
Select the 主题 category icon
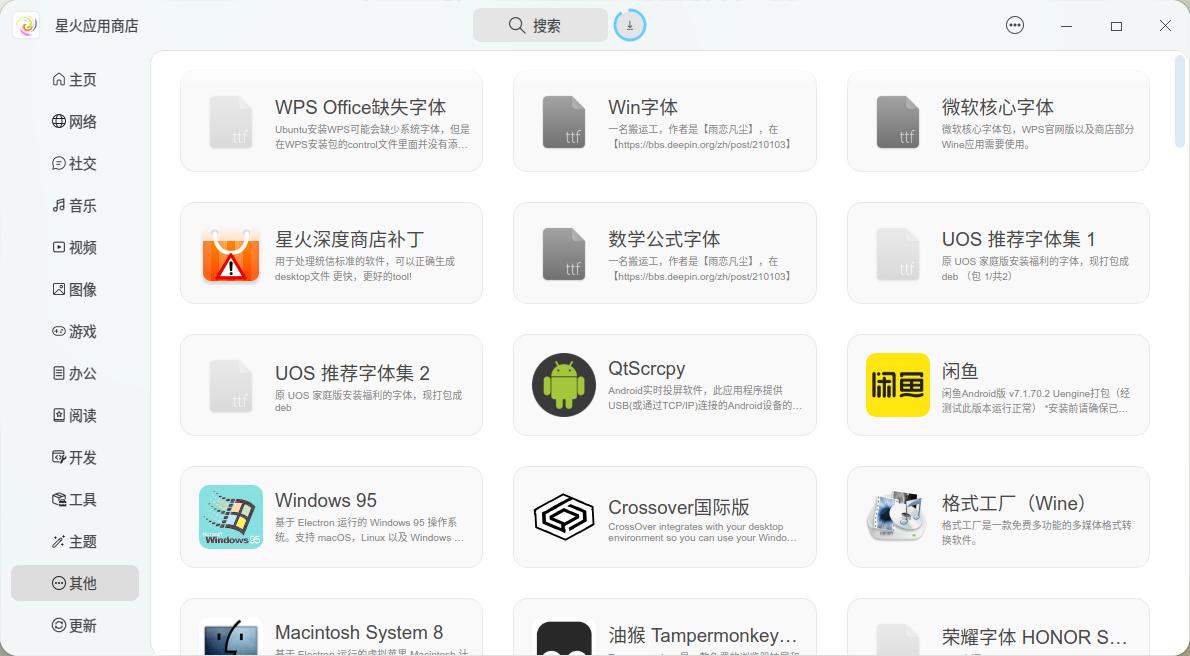60,541
